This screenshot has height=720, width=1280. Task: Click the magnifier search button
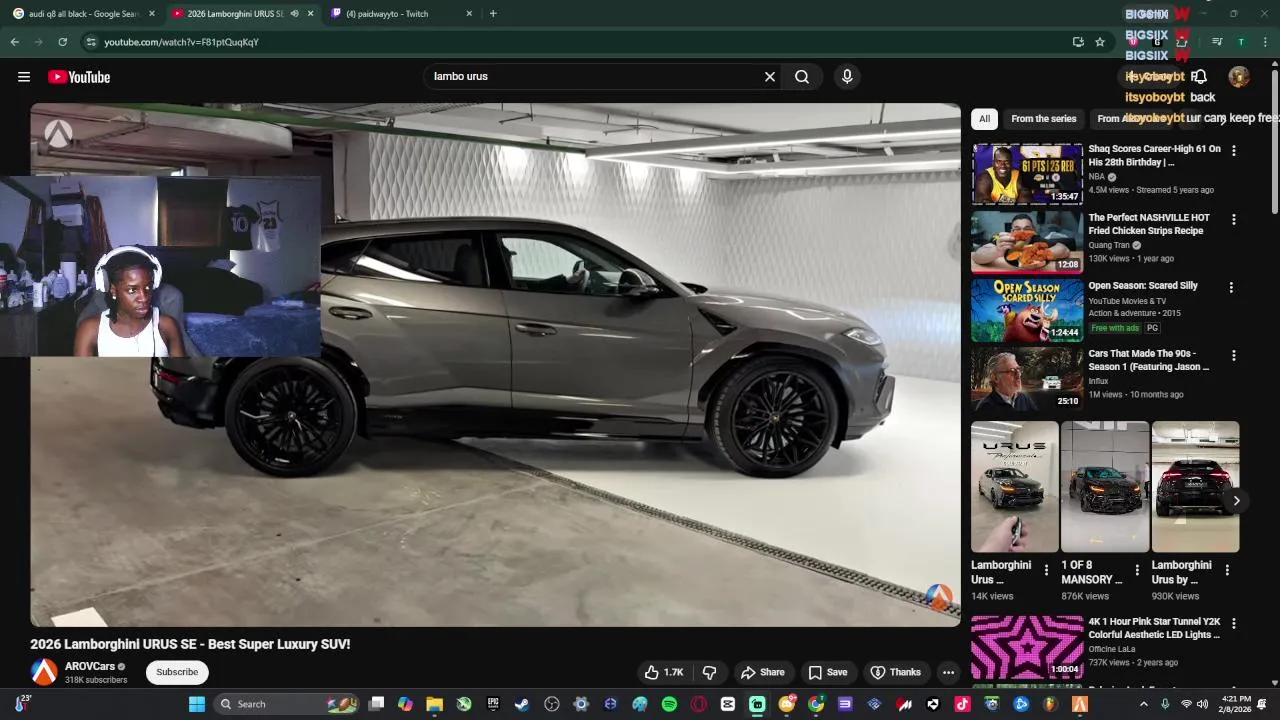coord(802,77)
